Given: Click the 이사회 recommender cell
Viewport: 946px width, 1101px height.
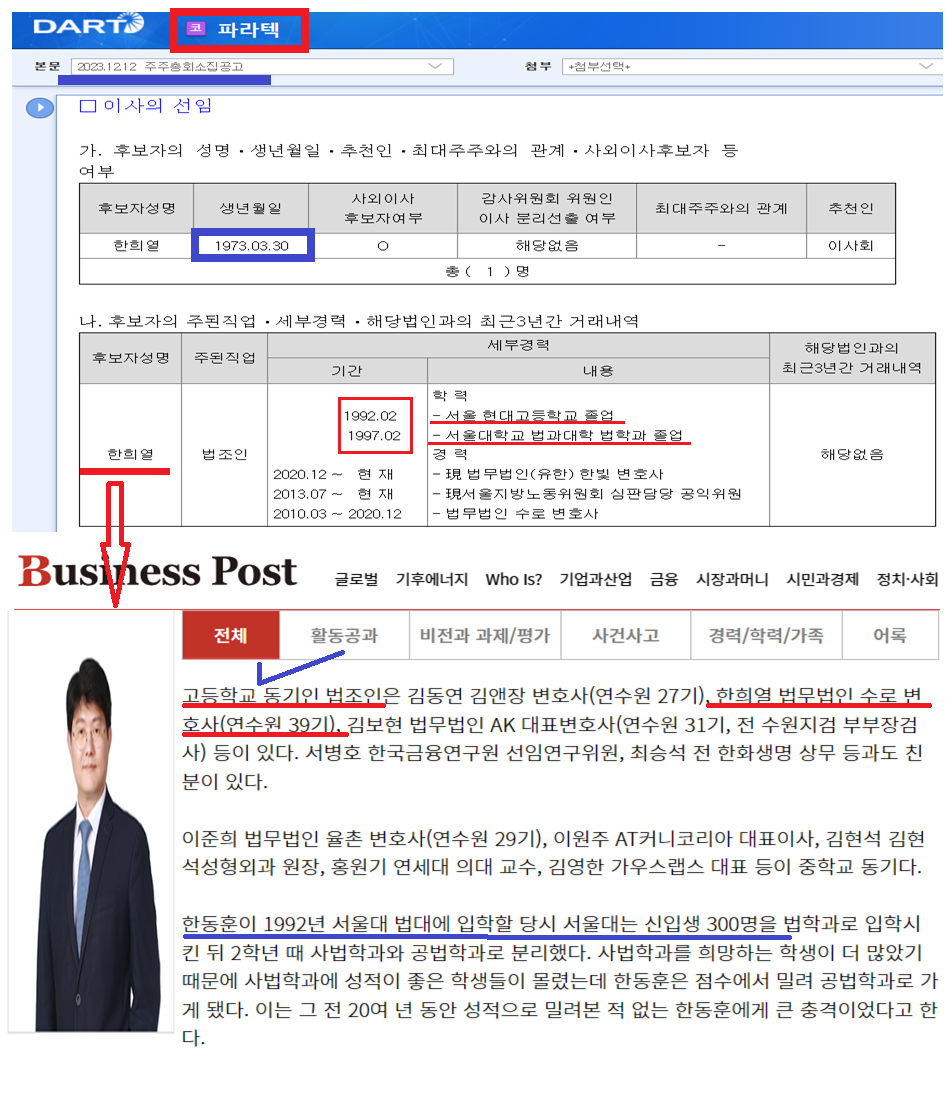Looking at the screenshot, I should pos(850,246).
